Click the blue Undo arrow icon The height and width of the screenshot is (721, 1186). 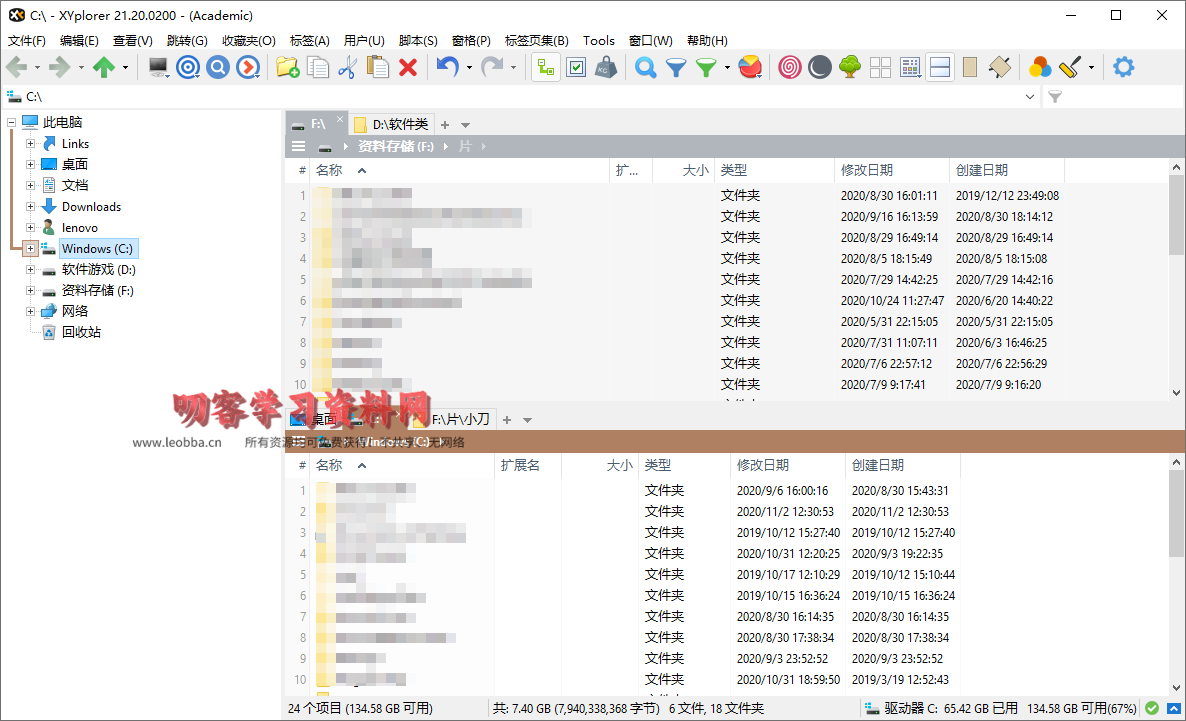point(447,67)
